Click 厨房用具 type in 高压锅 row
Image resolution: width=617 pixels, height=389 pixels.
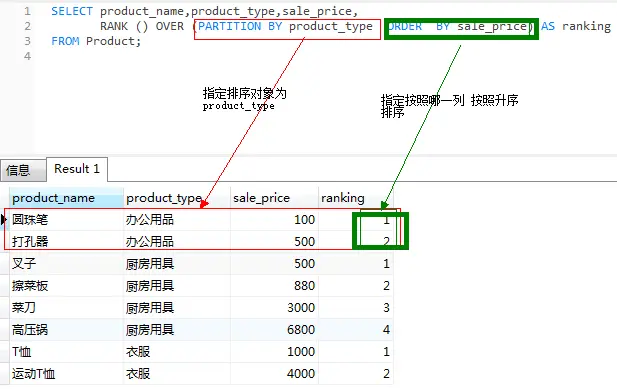(177, 330)
